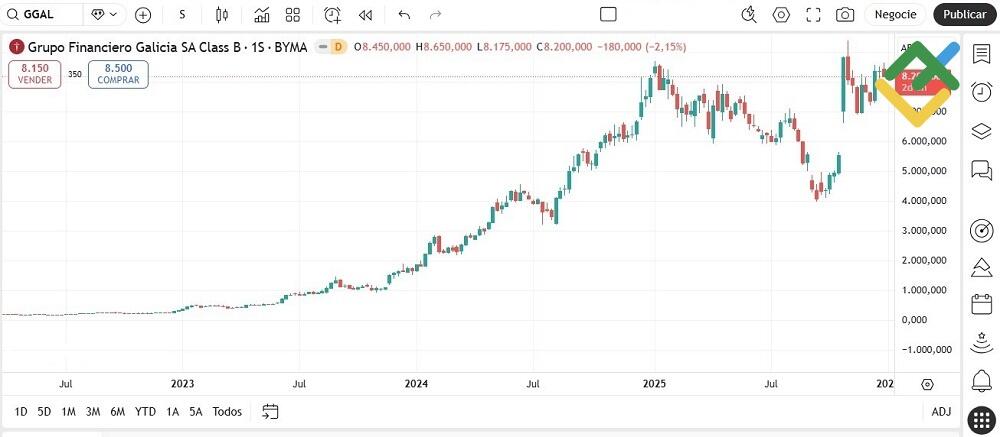Image resolution: width=1000 pixels, height=437 pixels.
Task: Open the chat bubbles sidebar icon
Action: [x=982, y=170]
